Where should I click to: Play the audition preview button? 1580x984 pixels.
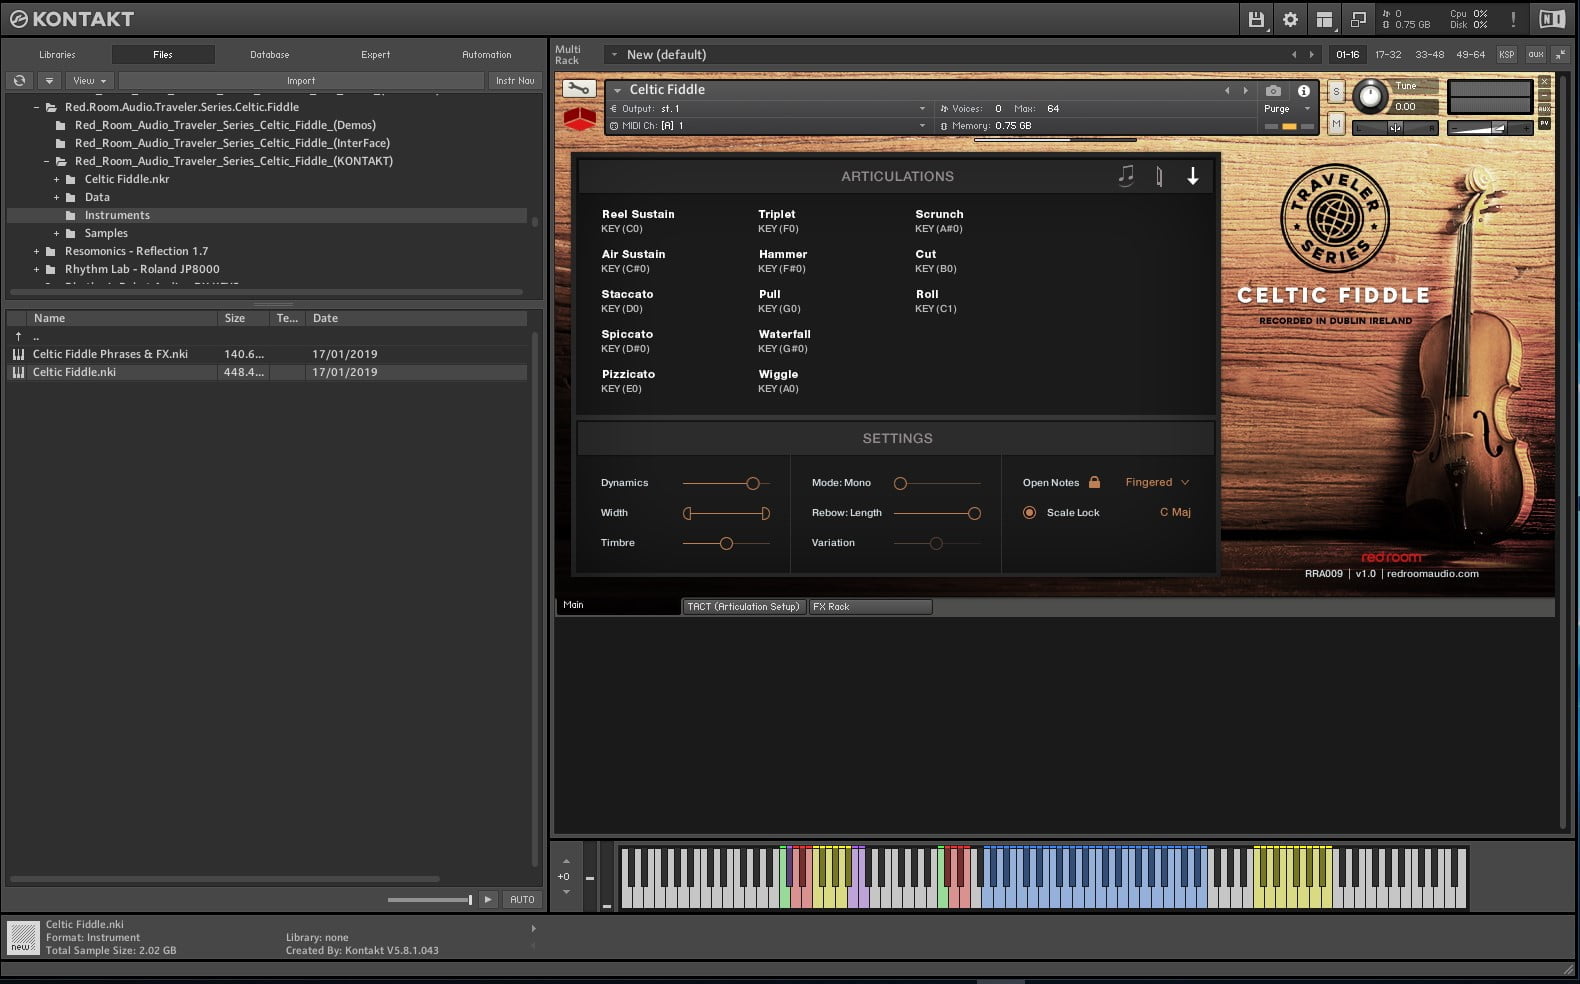pos(487,899)
